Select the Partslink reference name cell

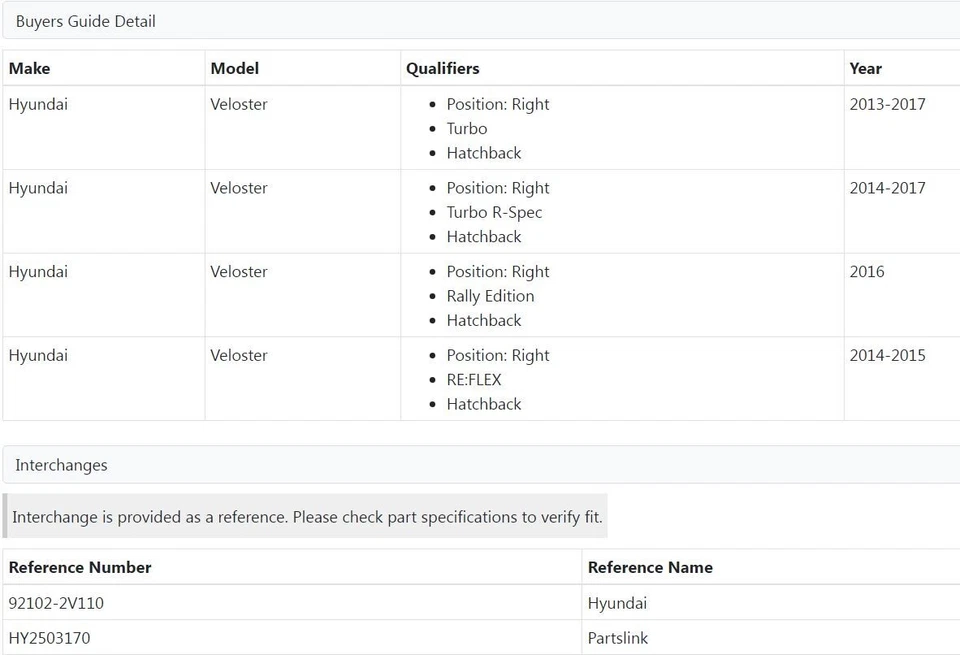(618, 638)
